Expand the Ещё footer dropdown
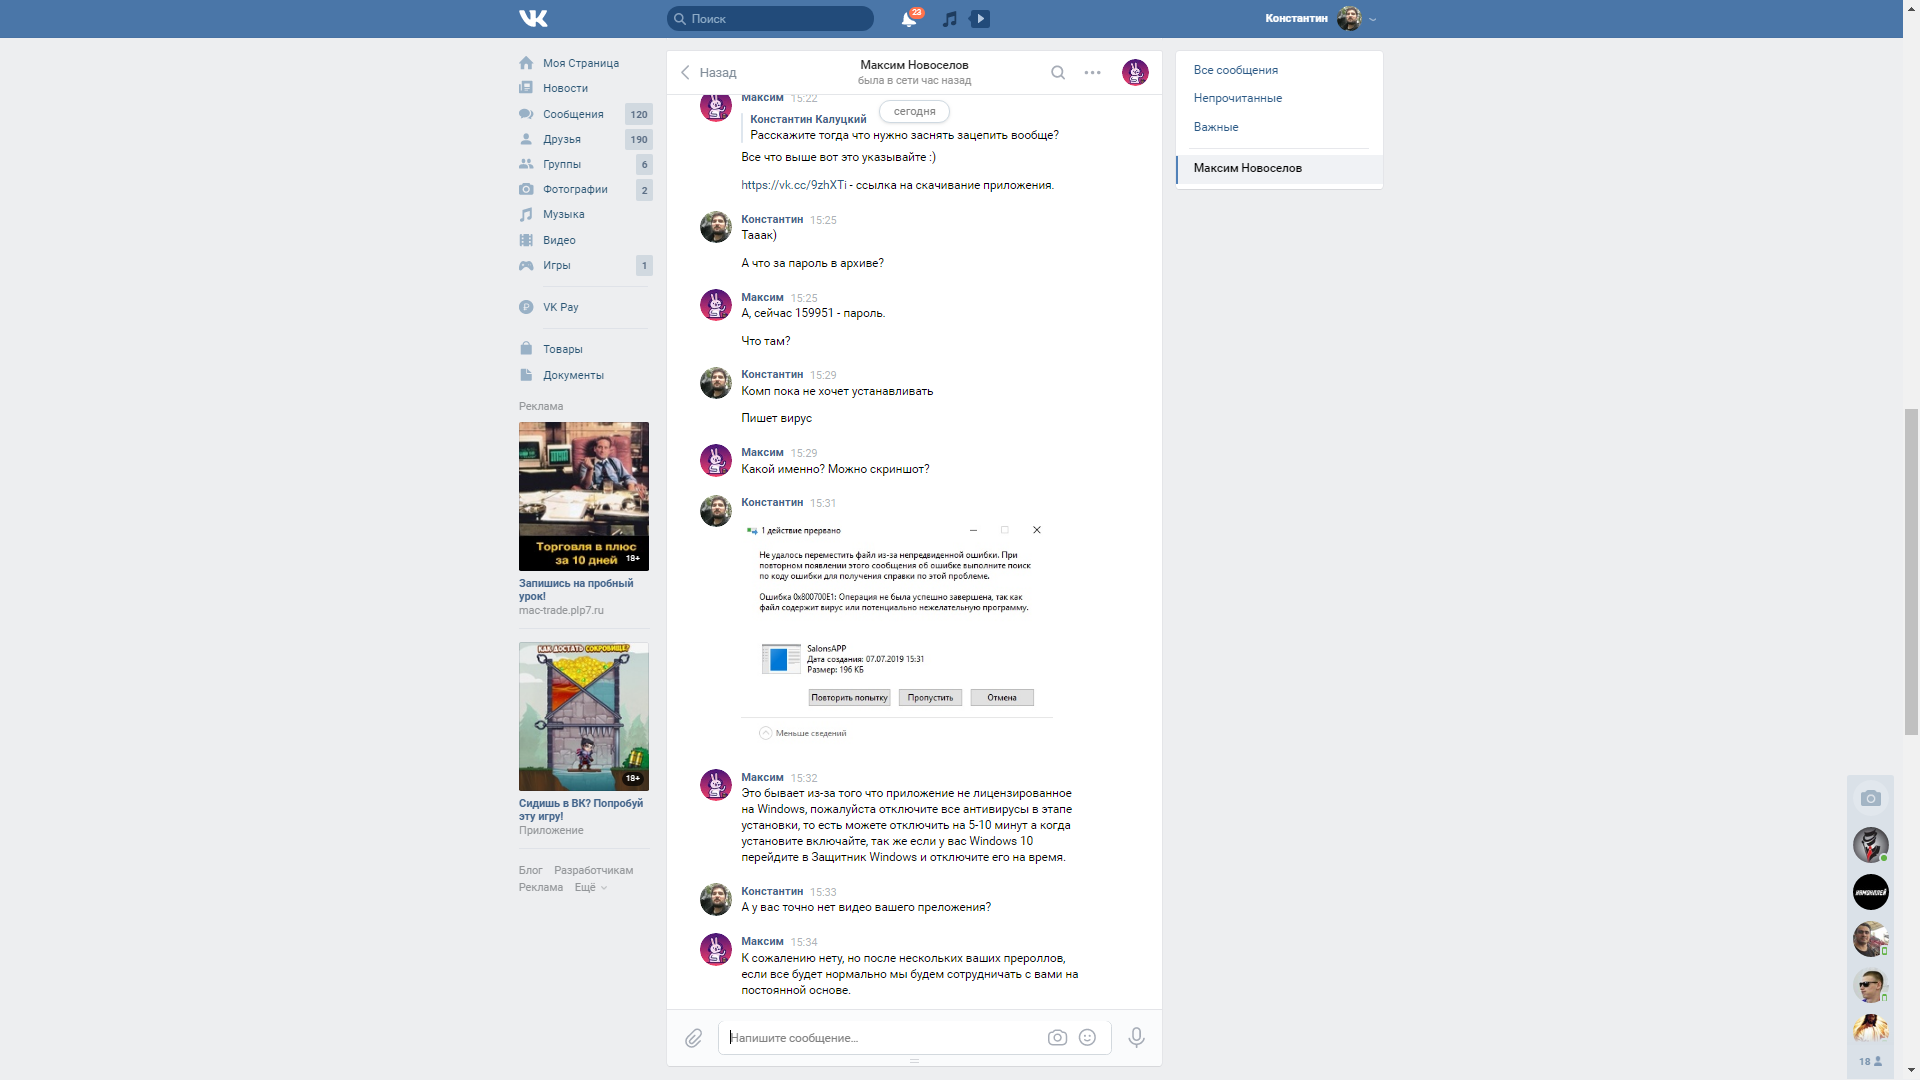 click(x=590, y=887)
